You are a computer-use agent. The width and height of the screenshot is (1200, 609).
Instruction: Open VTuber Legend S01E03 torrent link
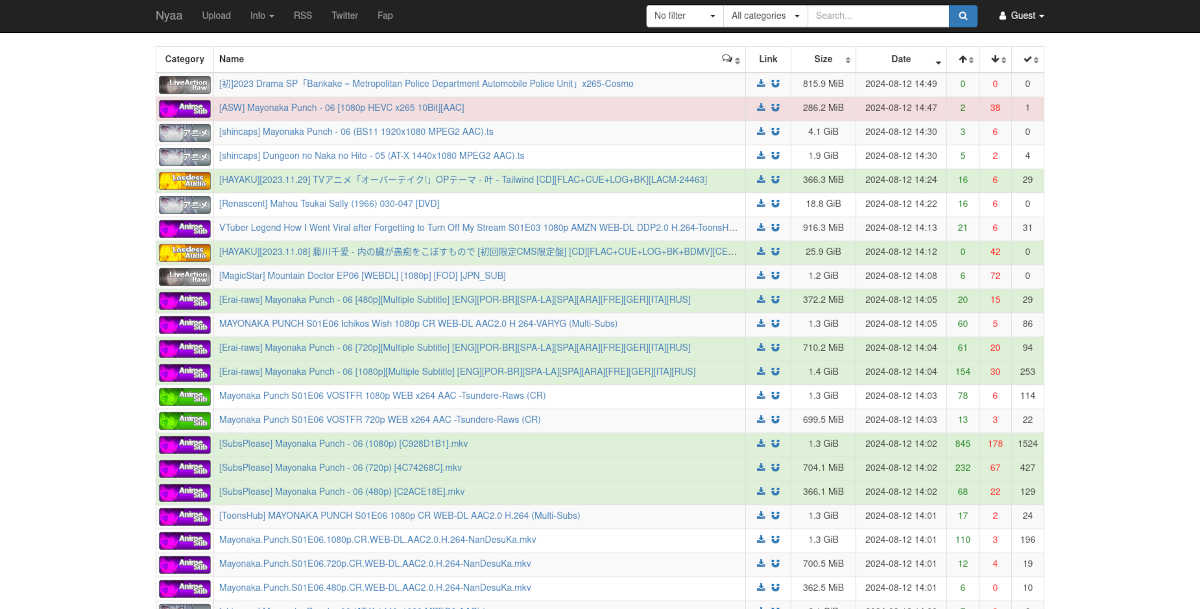[479, 228]
